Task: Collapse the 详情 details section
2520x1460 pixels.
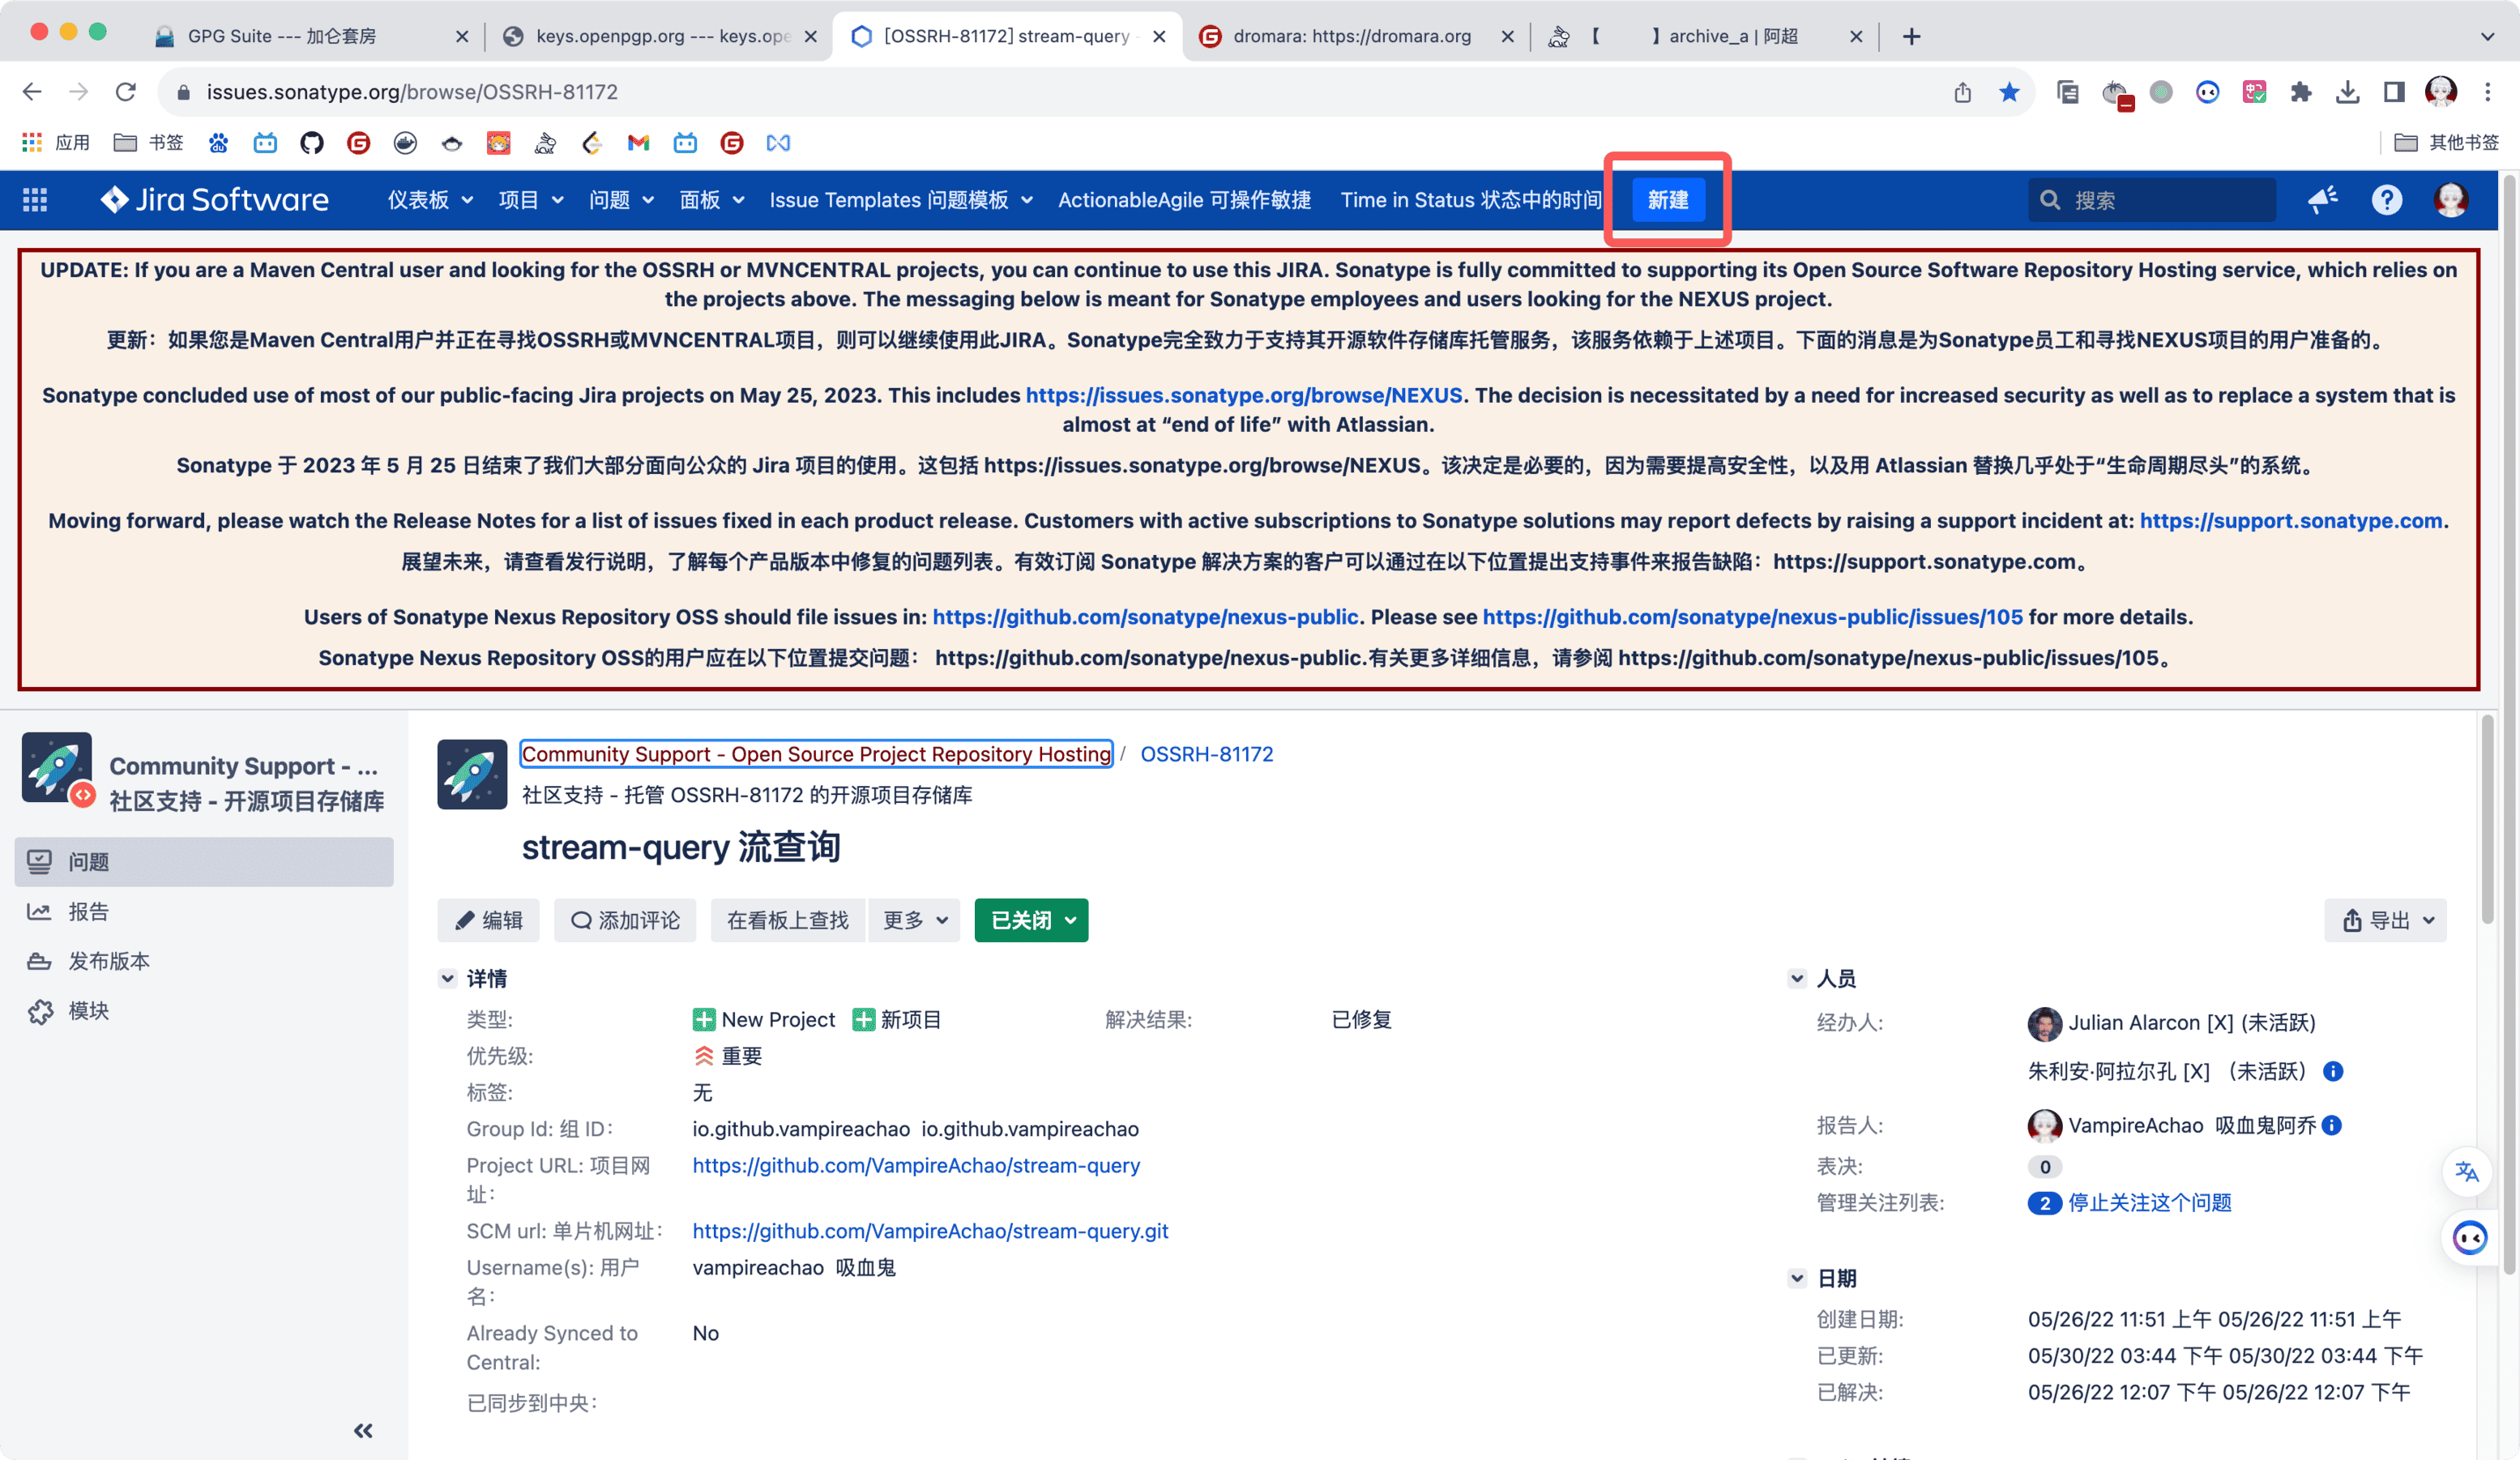Action: (x=448, y=979)
